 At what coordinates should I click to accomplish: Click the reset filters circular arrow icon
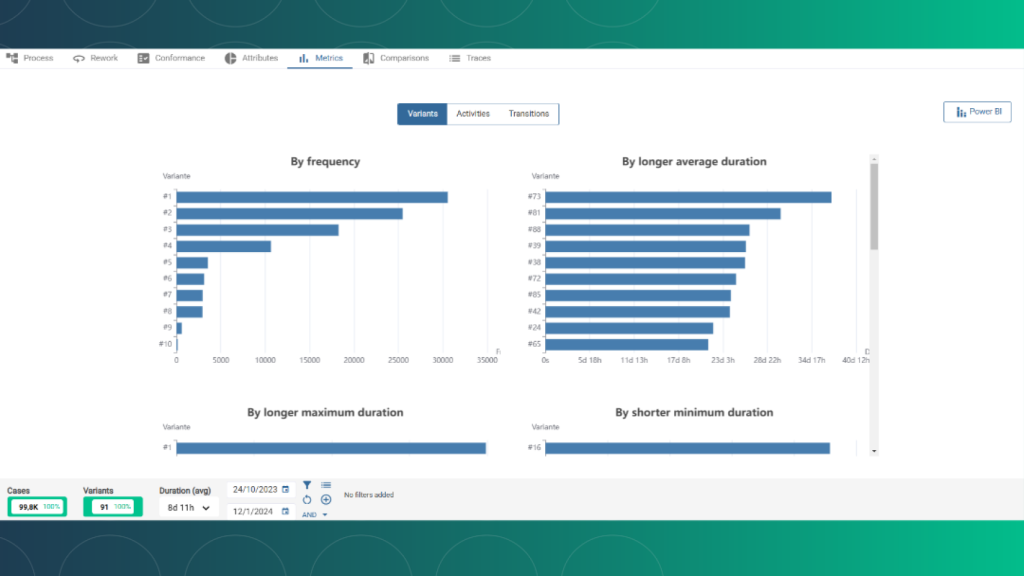pos(307,499)
